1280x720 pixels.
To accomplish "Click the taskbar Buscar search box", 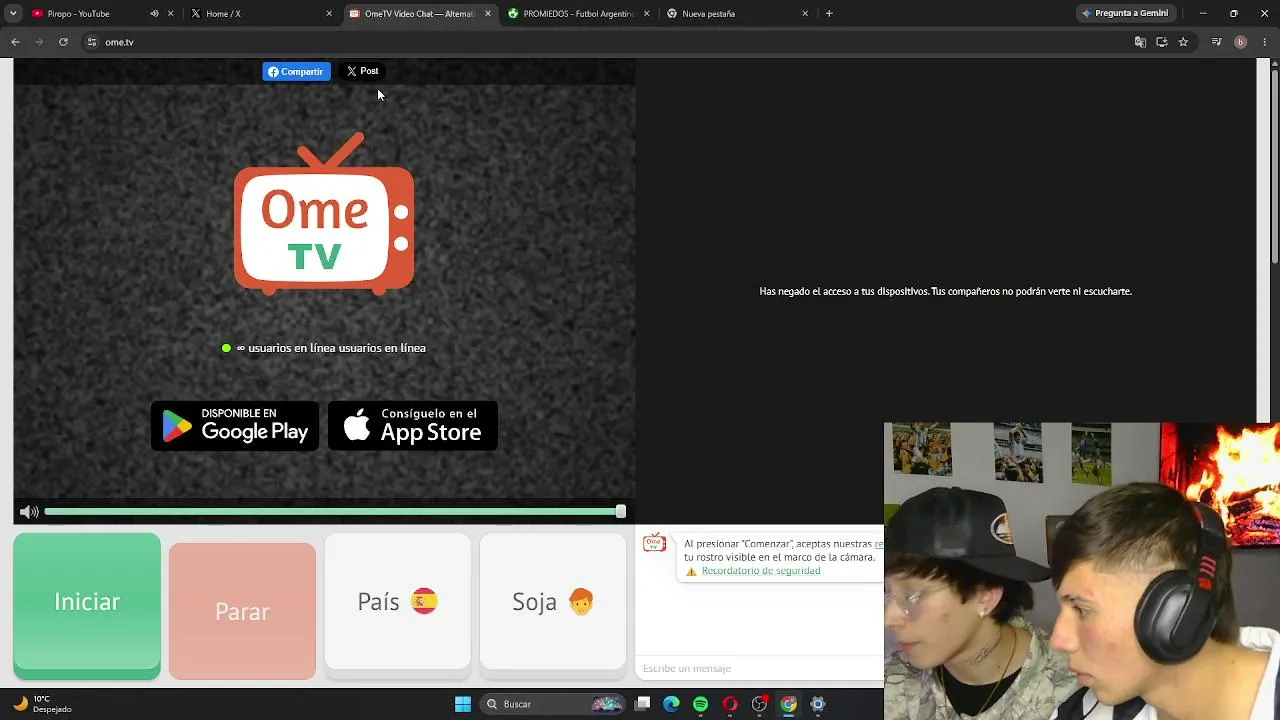I will (553, 704).
